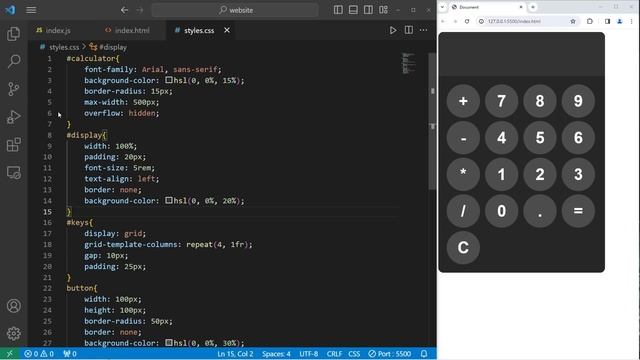640x360 pixels.
Task: Open a new browser tab
Action: pos(533,7)
